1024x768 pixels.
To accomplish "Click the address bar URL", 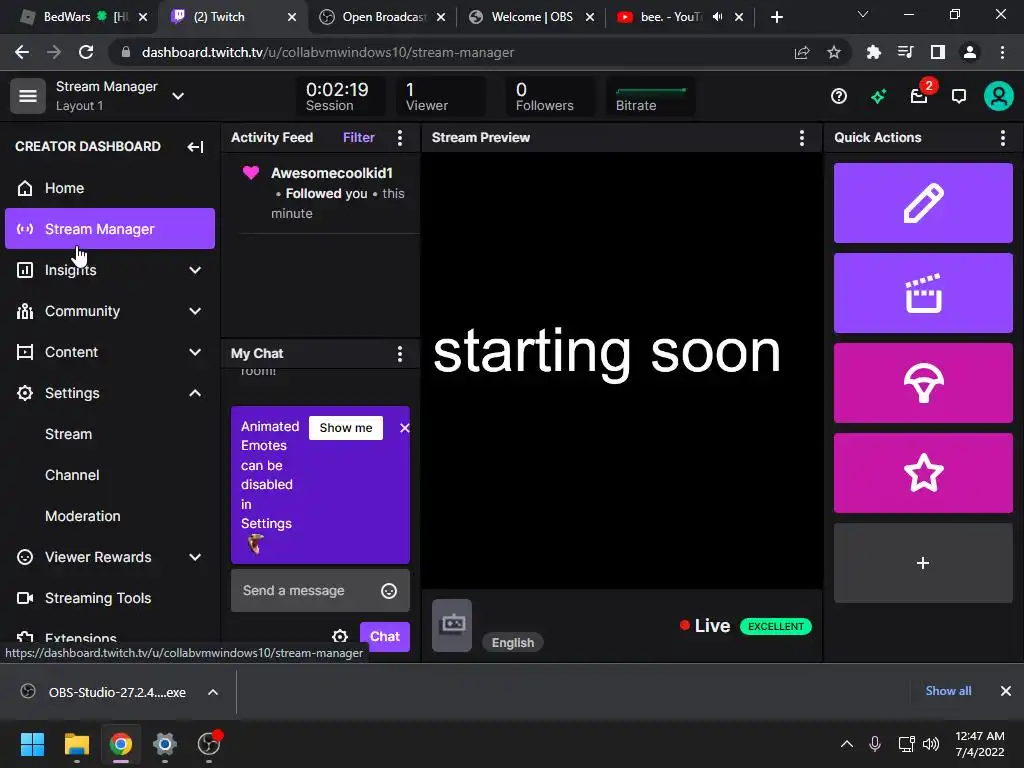I will [328, 52].
